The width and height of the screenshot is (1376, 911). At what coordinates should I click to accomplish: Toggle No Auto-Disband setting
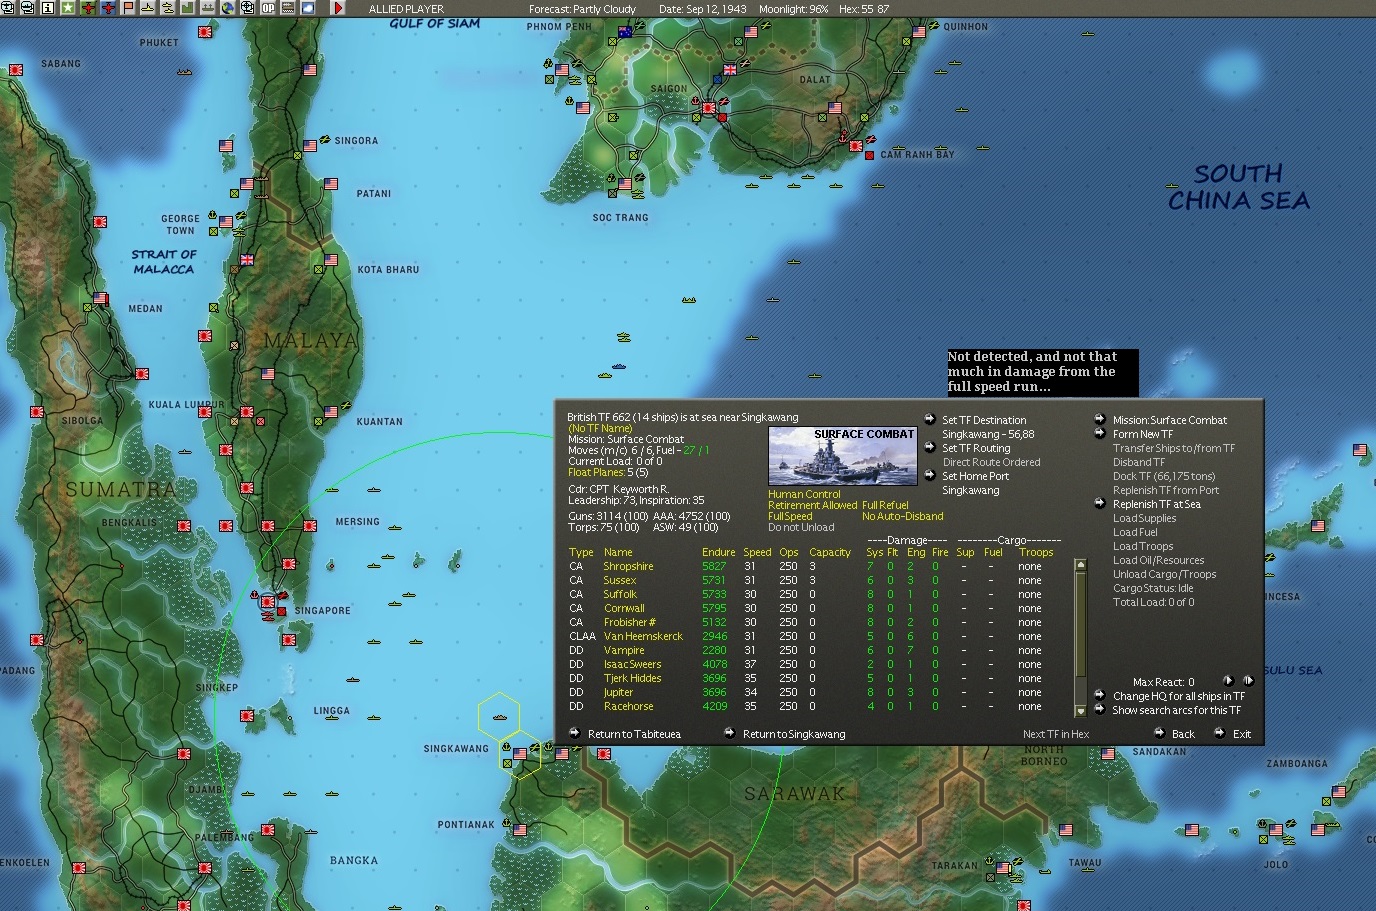pyautogui.click(x=902, y=516)
